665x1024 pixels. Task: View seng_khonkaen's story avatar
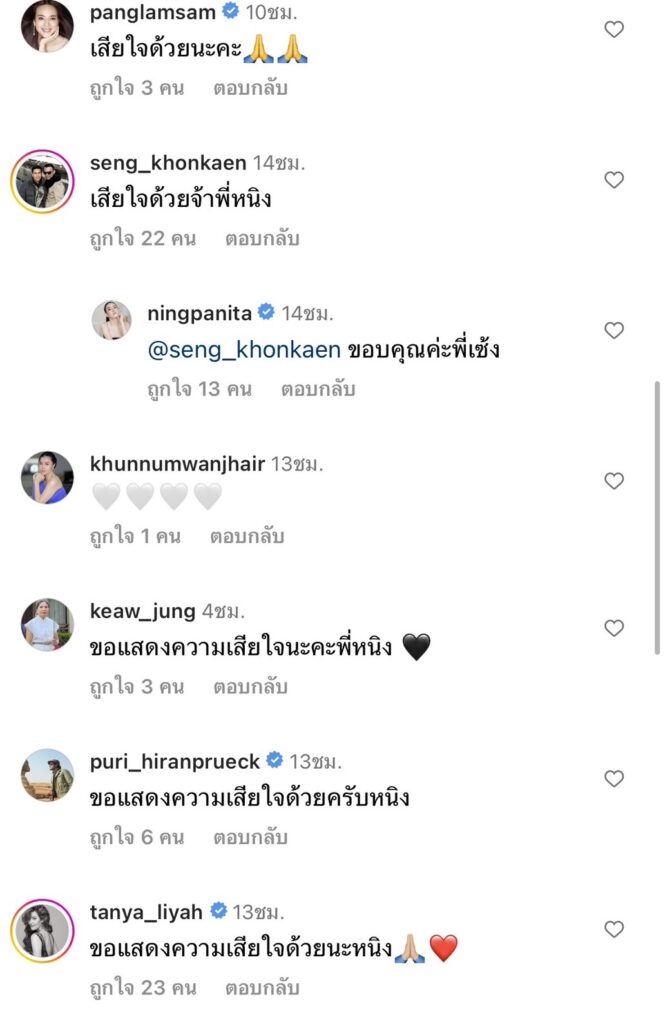tap(42, 183)
